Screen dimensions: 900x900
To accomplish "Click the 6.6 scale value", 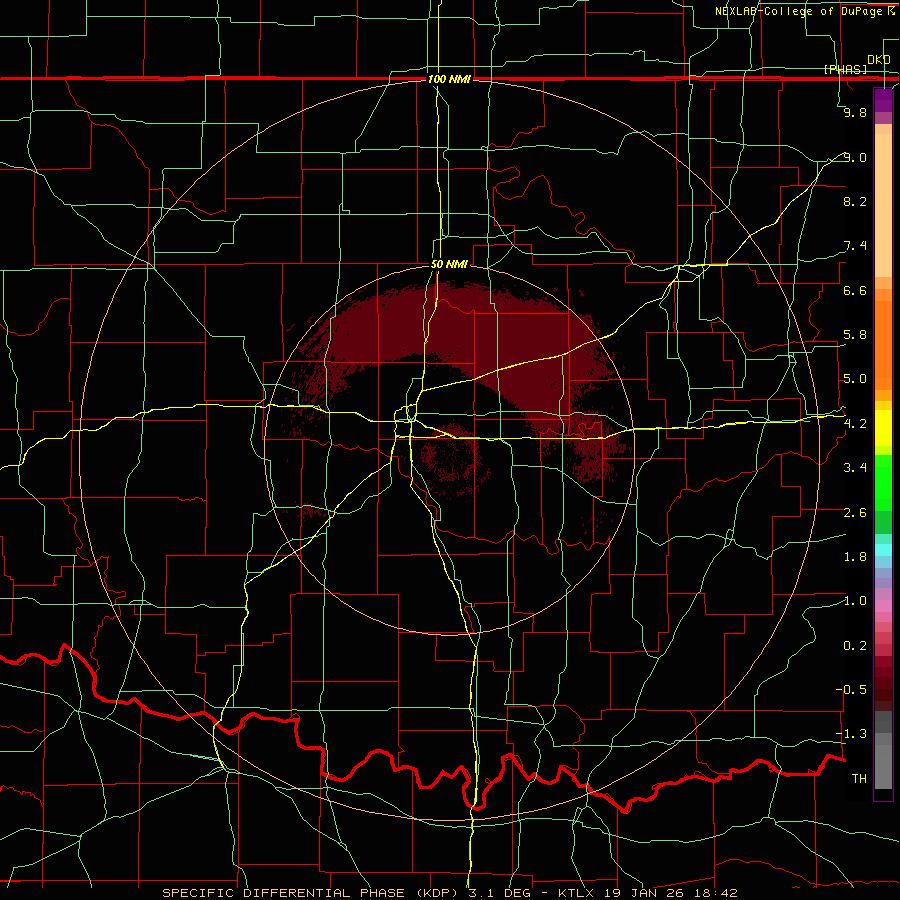I will pos(855,290).
